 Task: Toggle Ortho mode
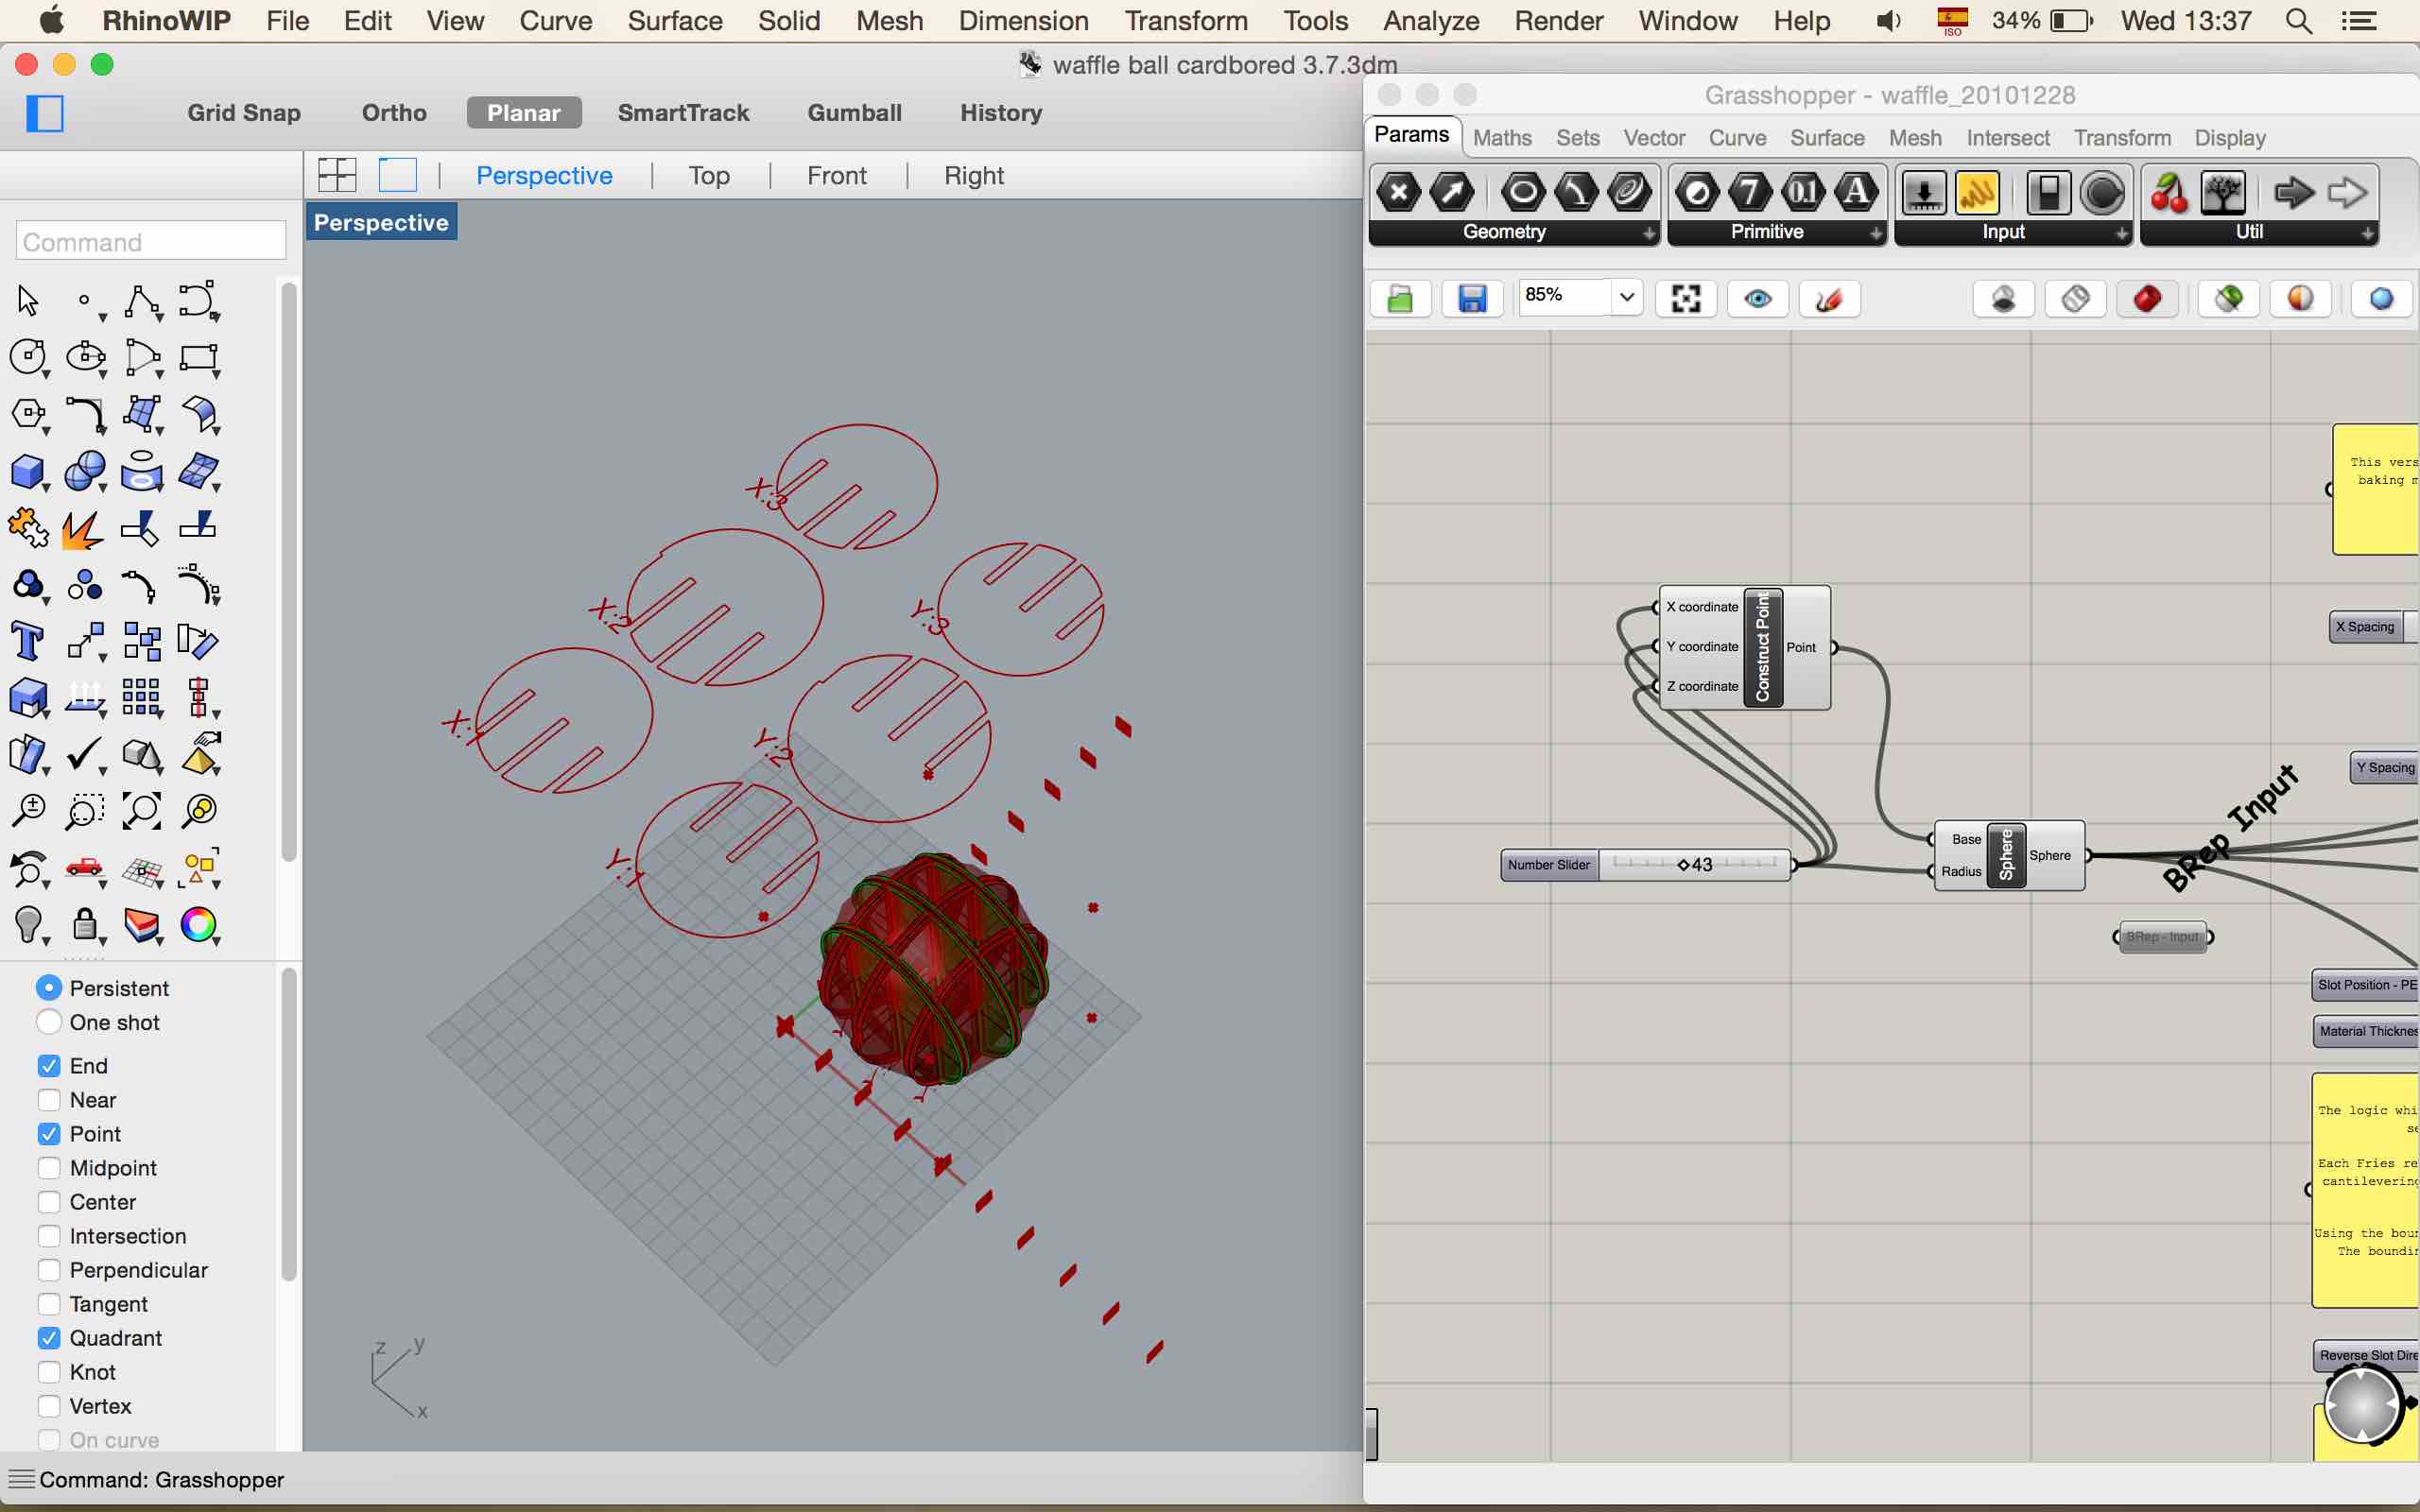click(394, 113)
